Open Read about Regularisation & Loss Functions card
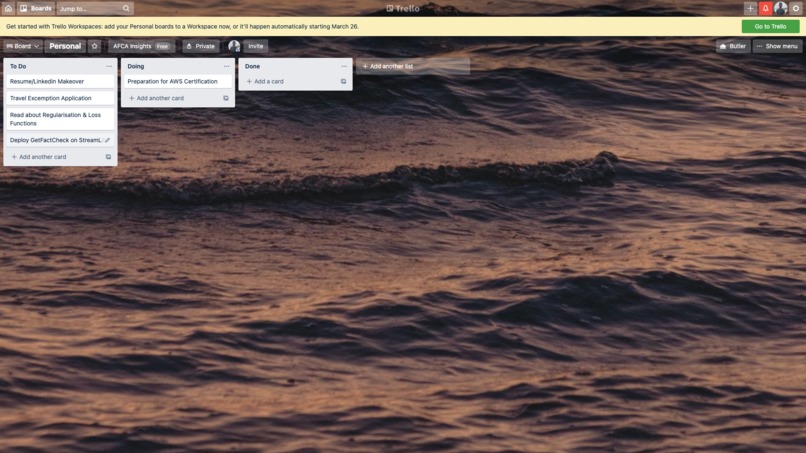This screenshot has height=453, width=806. tap(60, 119)
